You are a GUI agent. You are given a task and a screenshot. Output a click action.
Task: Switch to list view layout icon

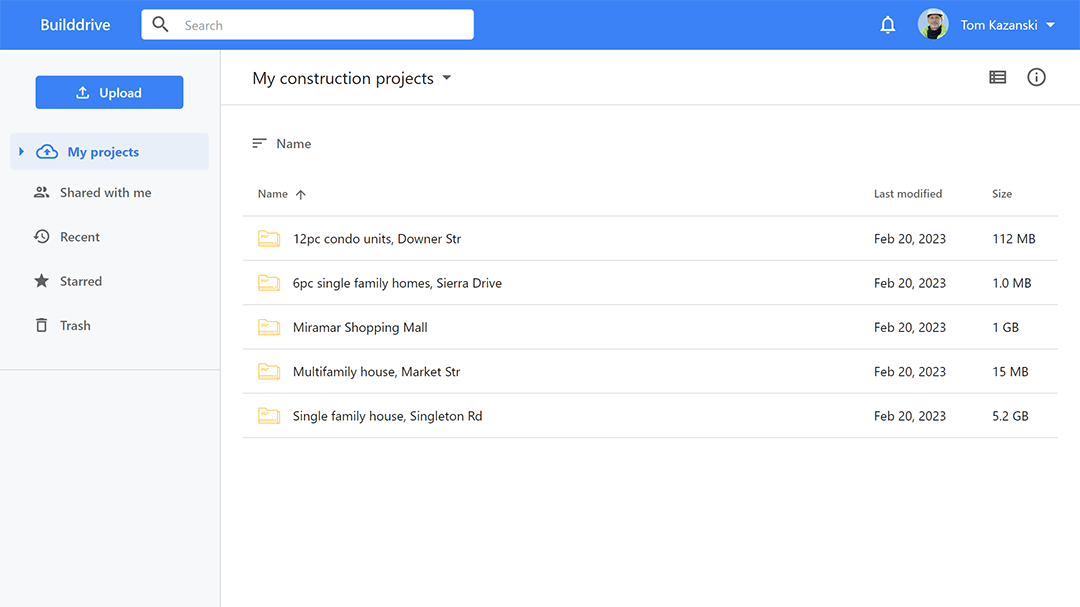[997, 77]
